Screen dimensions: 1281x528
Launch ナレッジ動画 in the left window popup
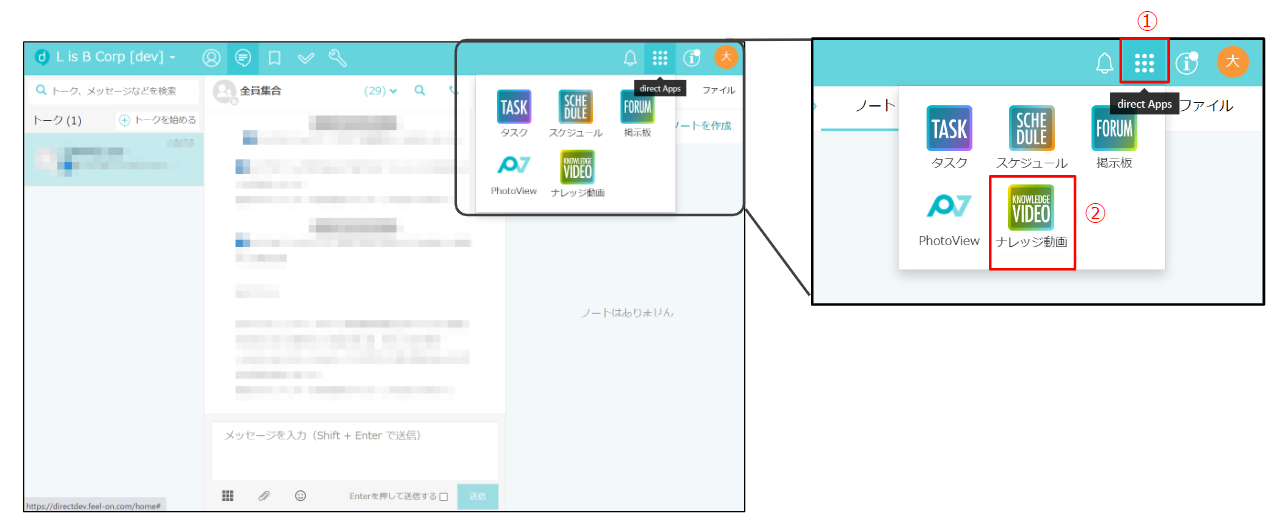click(x=577, y=174)
